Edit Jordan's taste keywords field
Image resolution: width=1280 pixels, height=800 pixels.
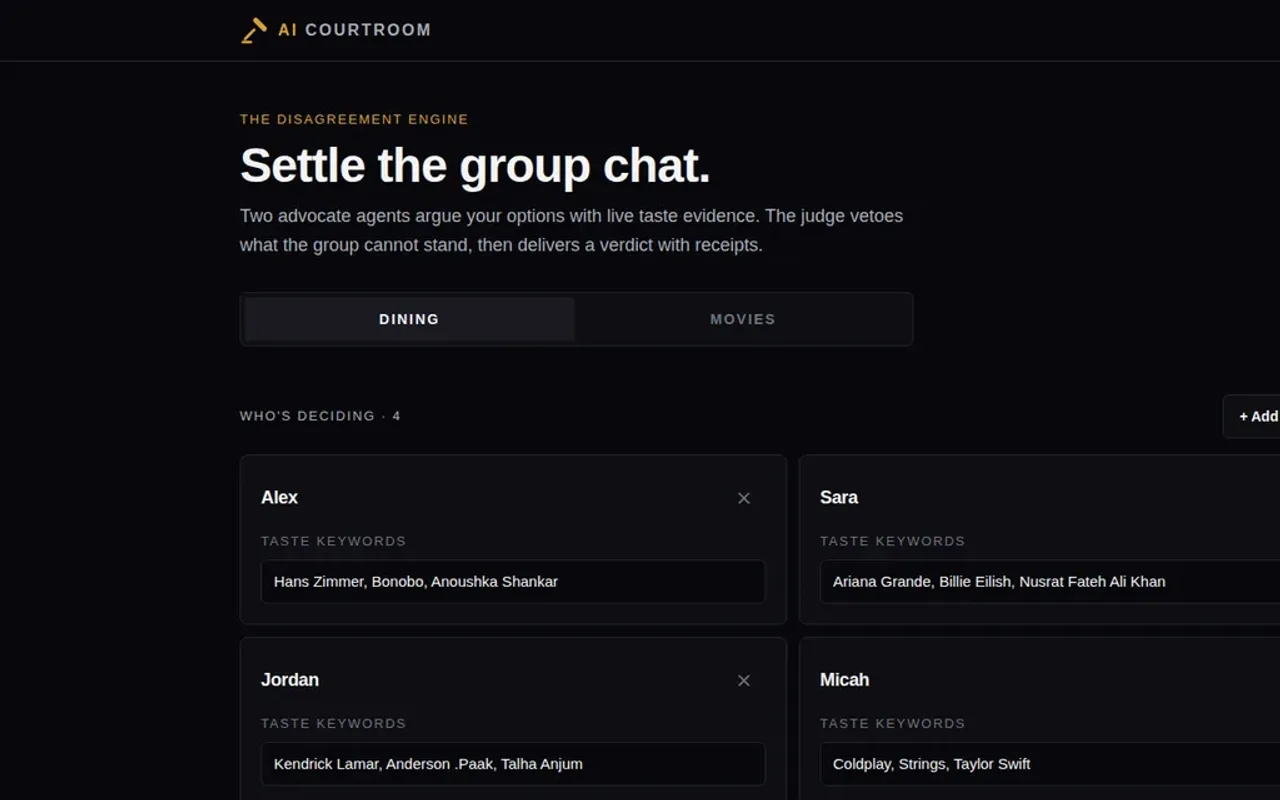click(x=513, y=764)
